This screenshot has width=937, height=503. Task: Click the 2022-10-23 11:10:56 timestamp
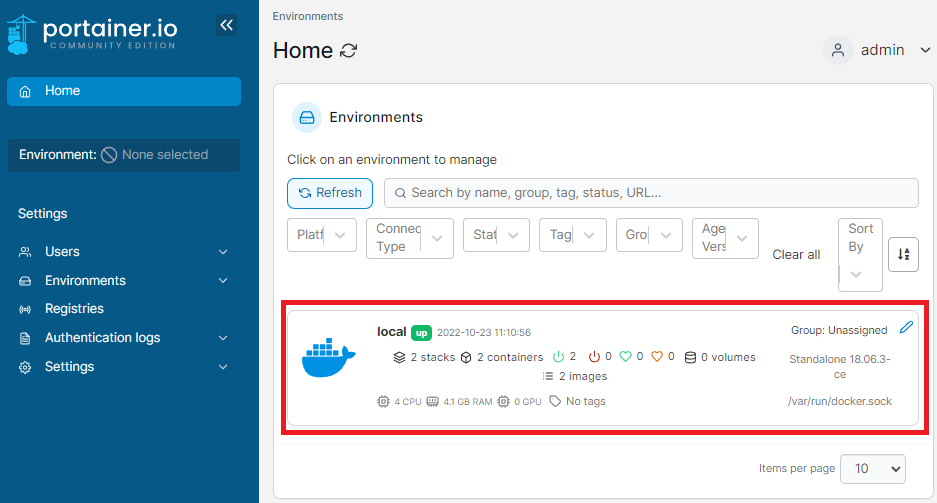click(483, 333)
